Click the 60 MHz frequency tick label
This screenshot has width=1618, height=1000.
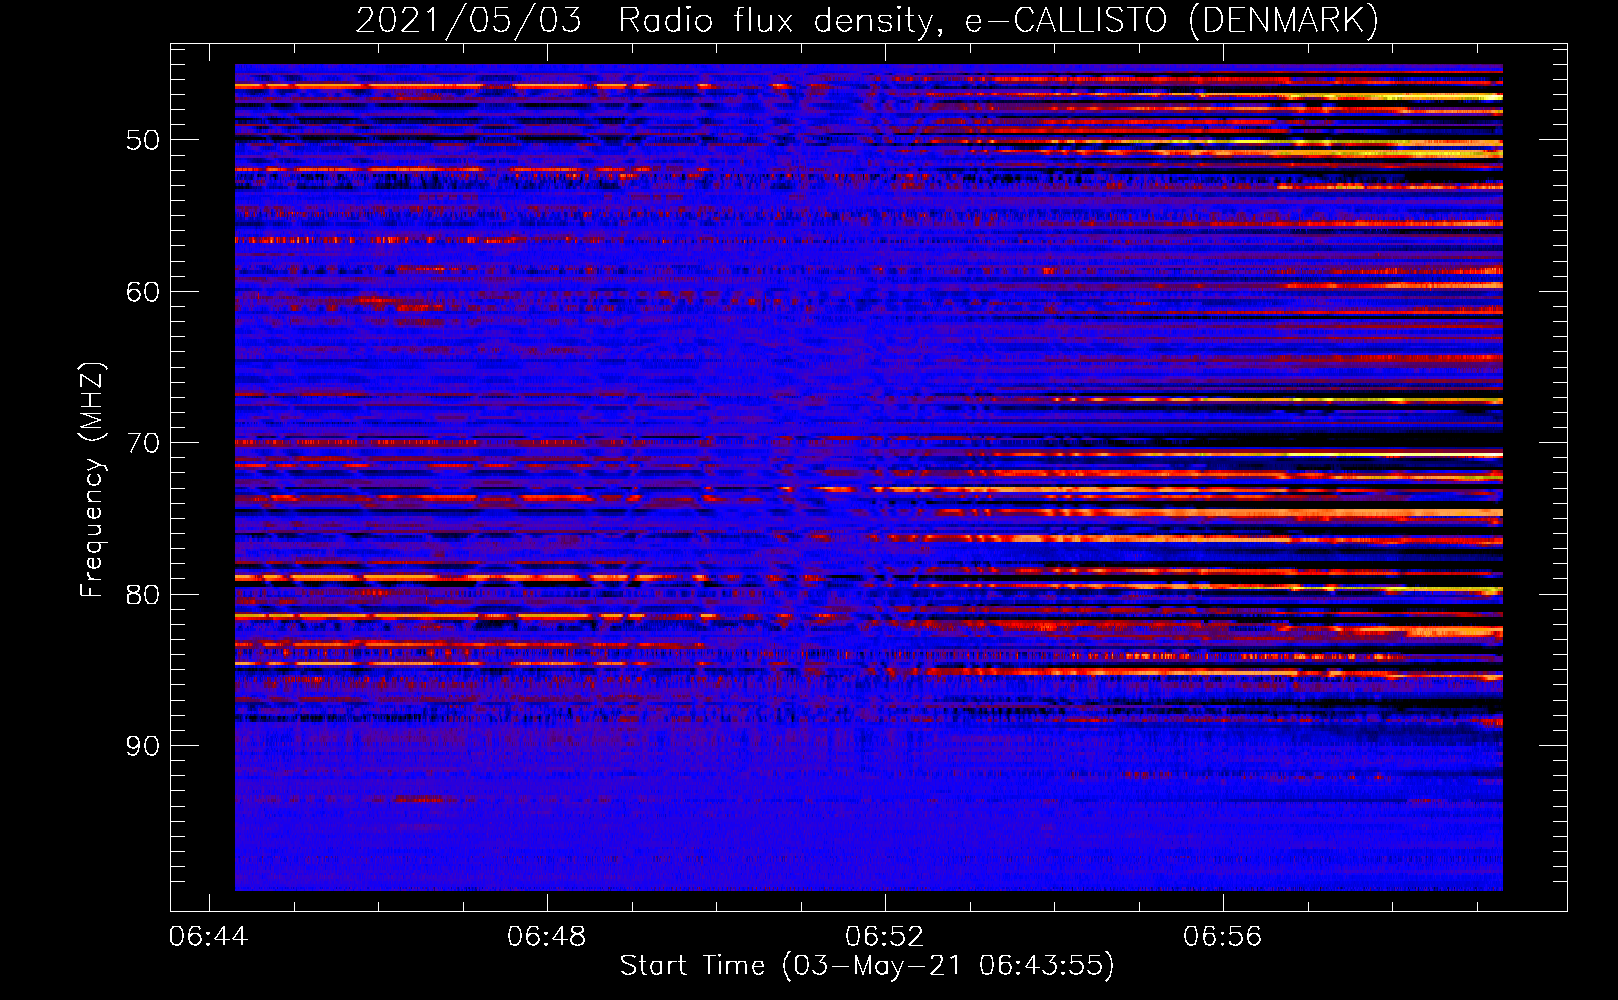143,292
